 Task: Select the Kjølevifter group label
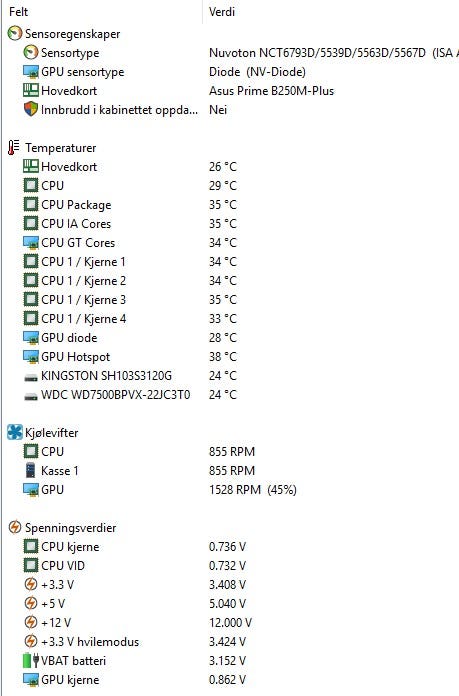pos(51,432)
